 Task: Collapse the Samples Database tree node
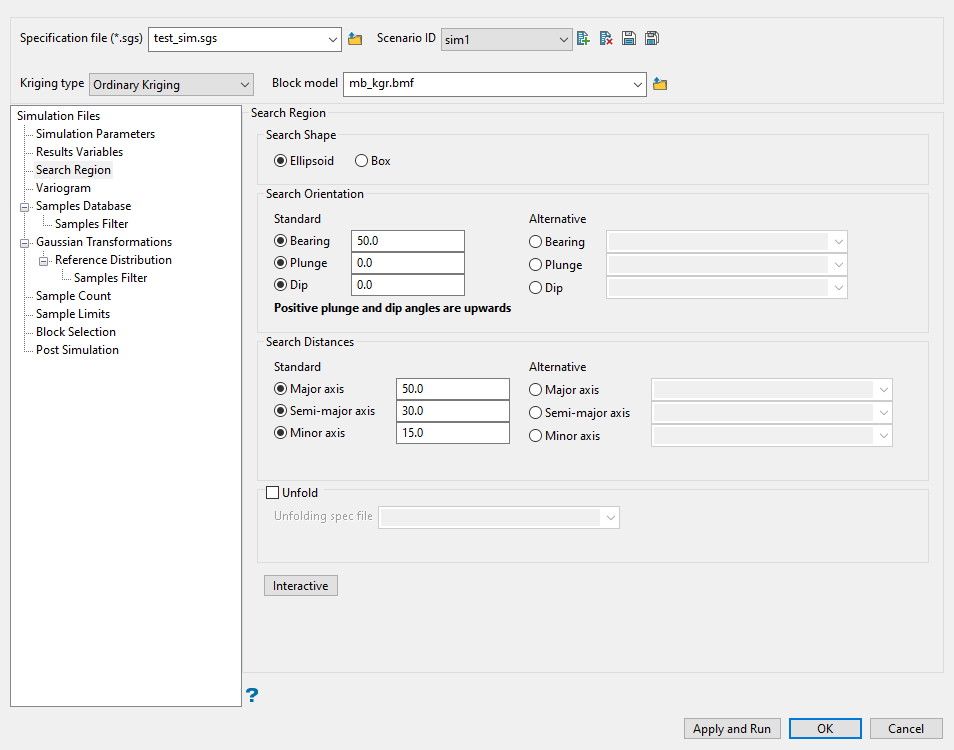(25, 206)
